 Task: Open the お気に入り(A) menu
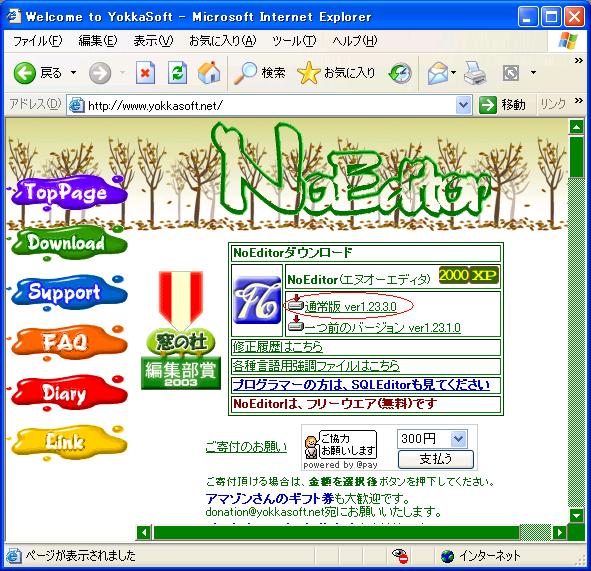coord(222,40)
